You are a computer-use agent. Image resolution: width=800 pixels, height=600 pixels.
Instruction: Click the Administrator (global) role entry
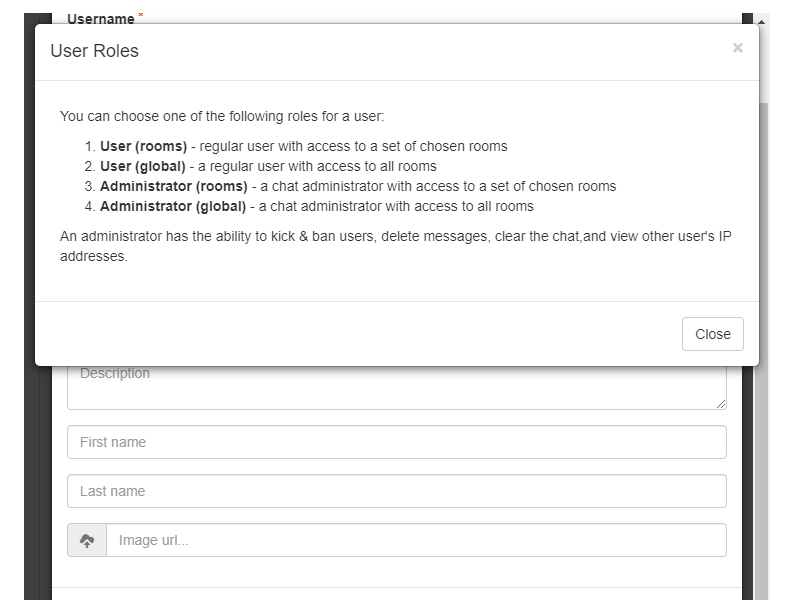click(316, 206)
